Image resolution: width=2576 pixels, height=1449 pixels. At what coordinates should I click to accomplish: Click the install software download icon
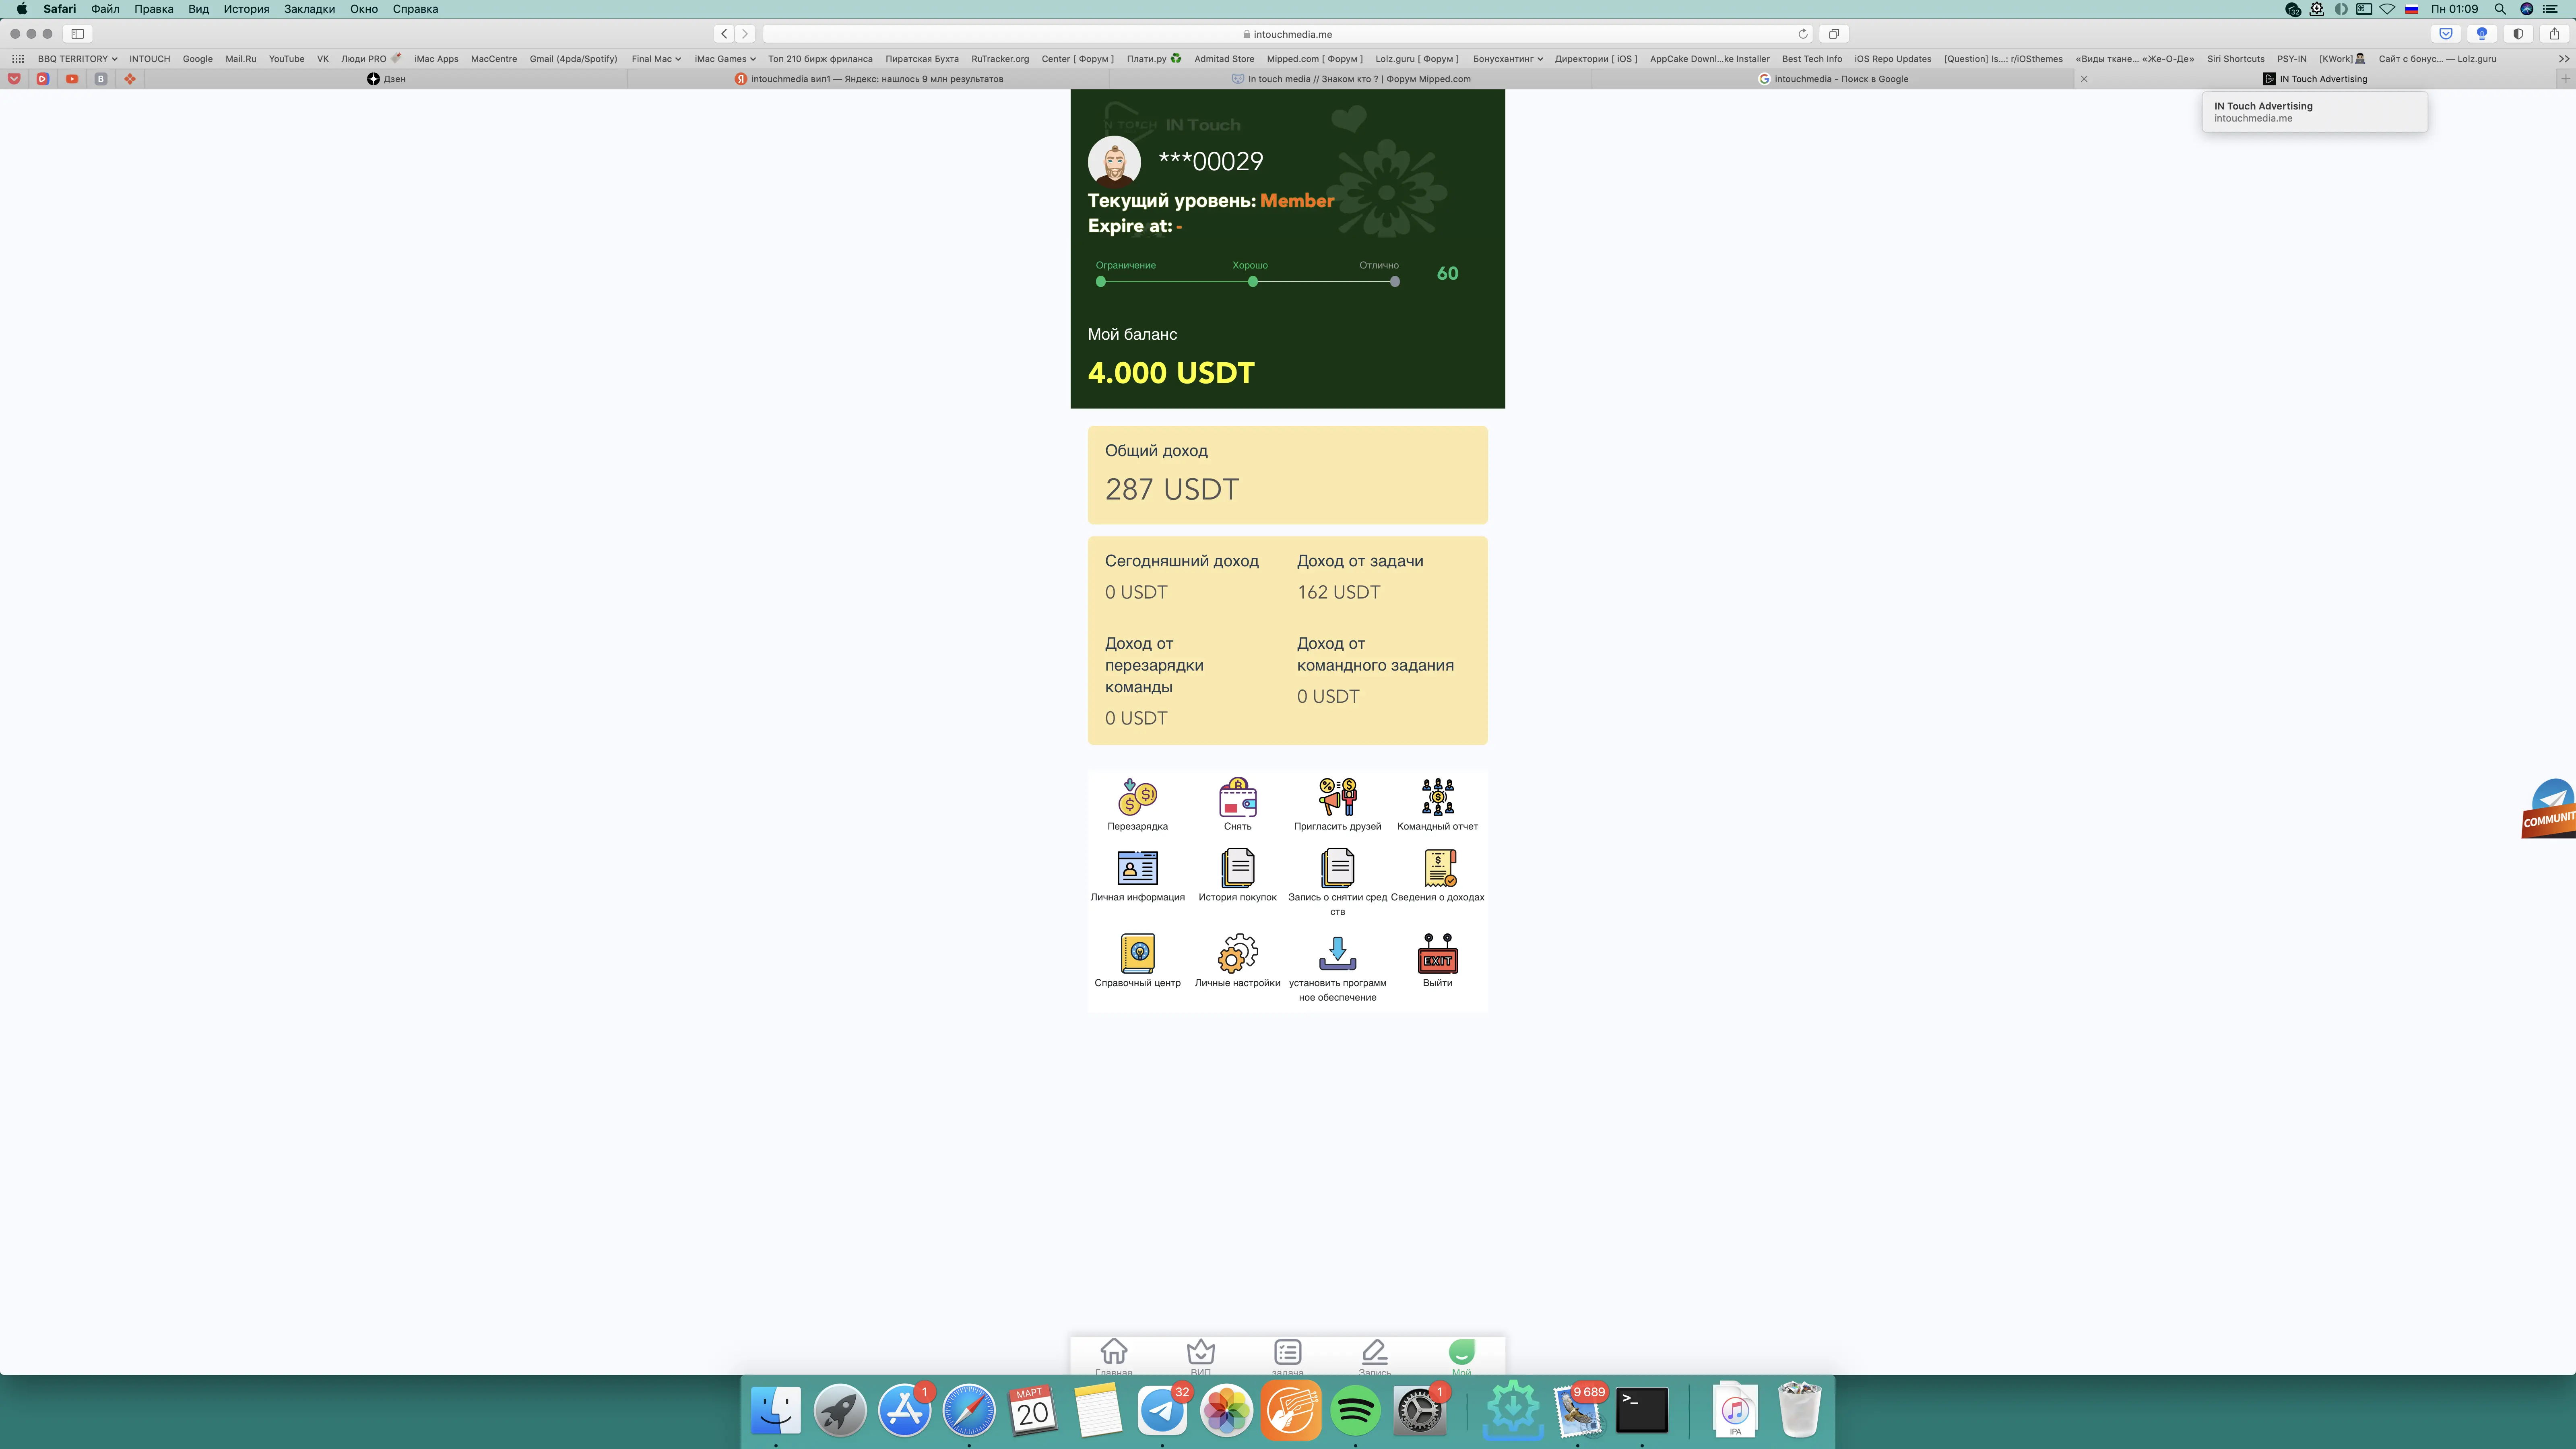click(1337, 953)
